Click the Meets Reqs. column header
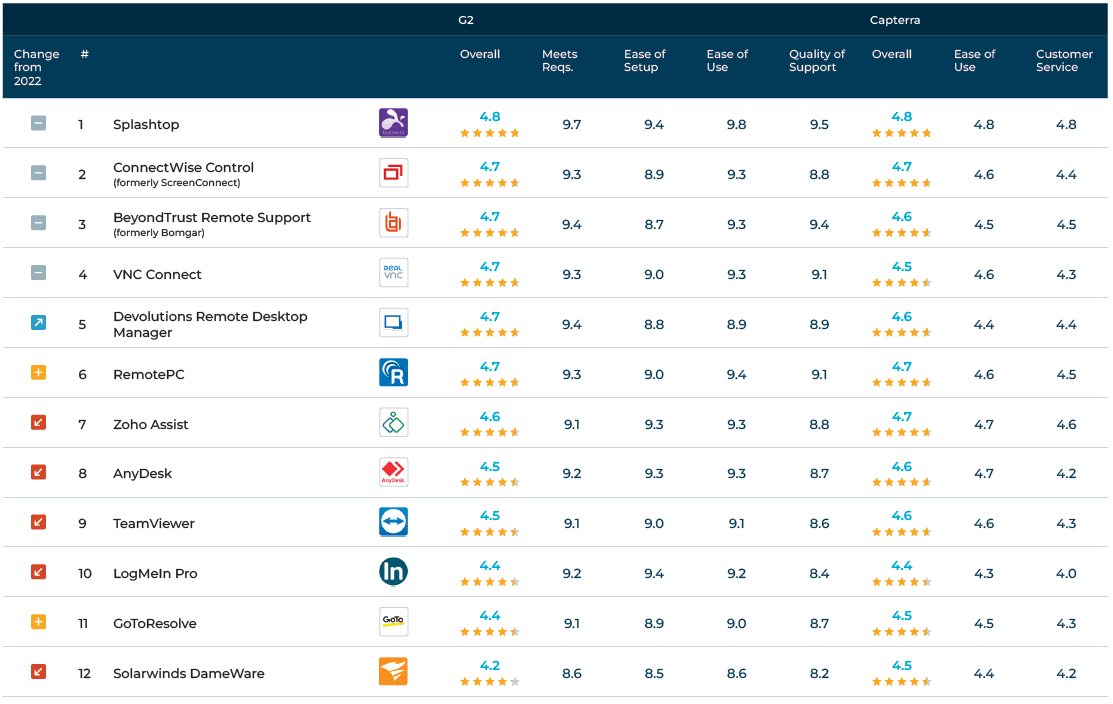Screen dimensions: 1113x704 560,60
